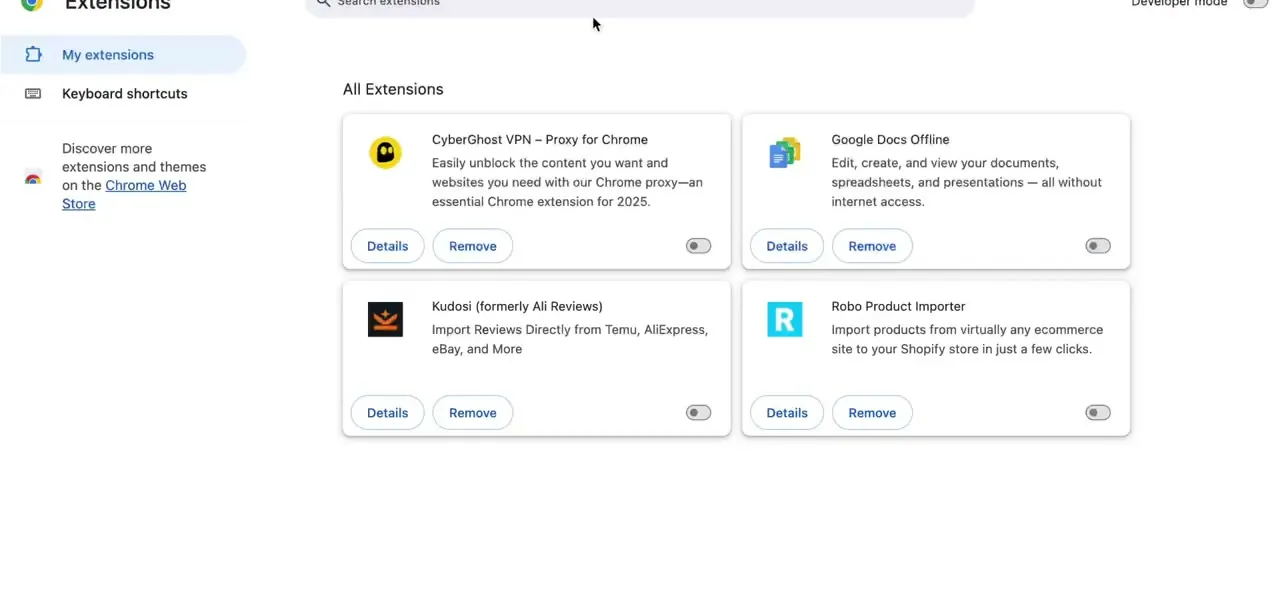
Task: Click the Kudosi (formerly Ali Reviews) title
Action: [517, 307]
